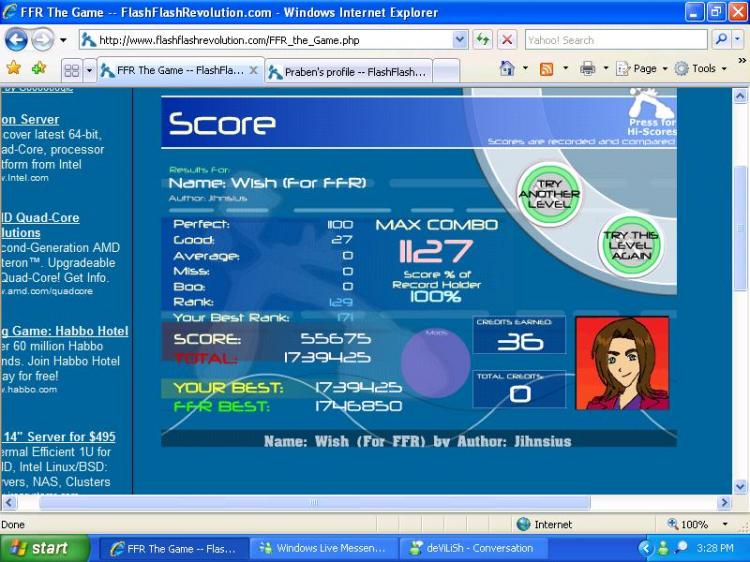Viewport: 750px width, 562px height.
Task: Click horizontal scrollbar left arrow
Action: tap(10, 503)
